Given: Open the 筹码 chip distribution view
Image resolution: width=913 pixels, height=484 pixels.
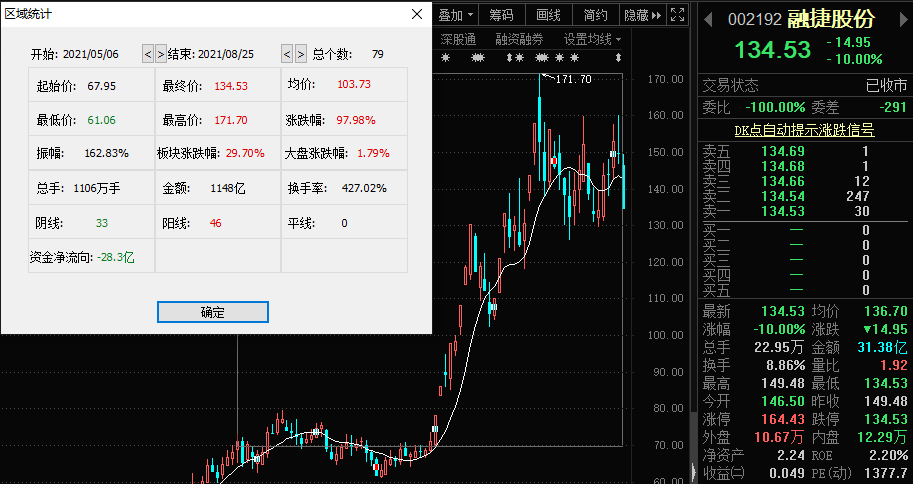Looking at the screenshot, I should 501,15.
